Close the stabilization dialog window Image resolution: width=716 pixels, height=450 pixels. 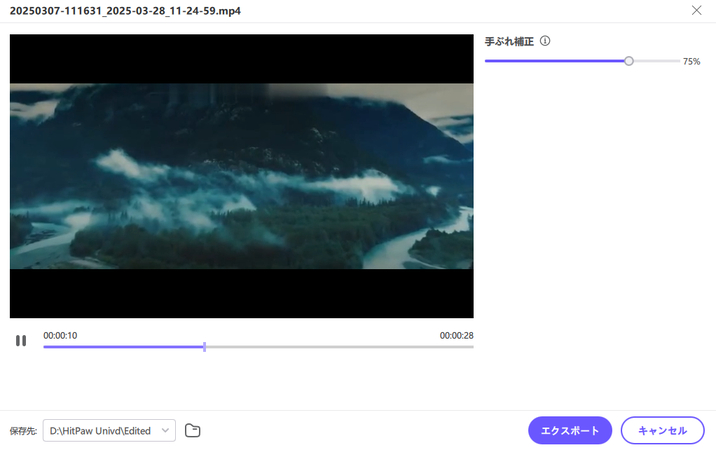point(696,11)
